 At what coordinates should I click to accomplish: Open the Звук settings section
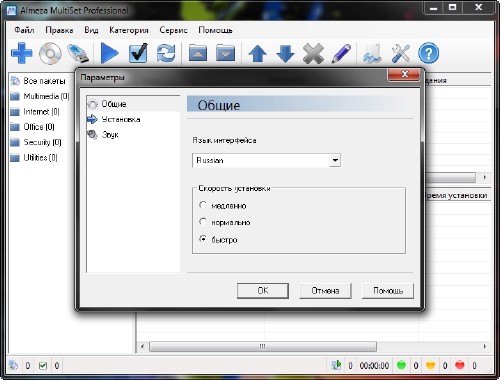pos(110,135)
